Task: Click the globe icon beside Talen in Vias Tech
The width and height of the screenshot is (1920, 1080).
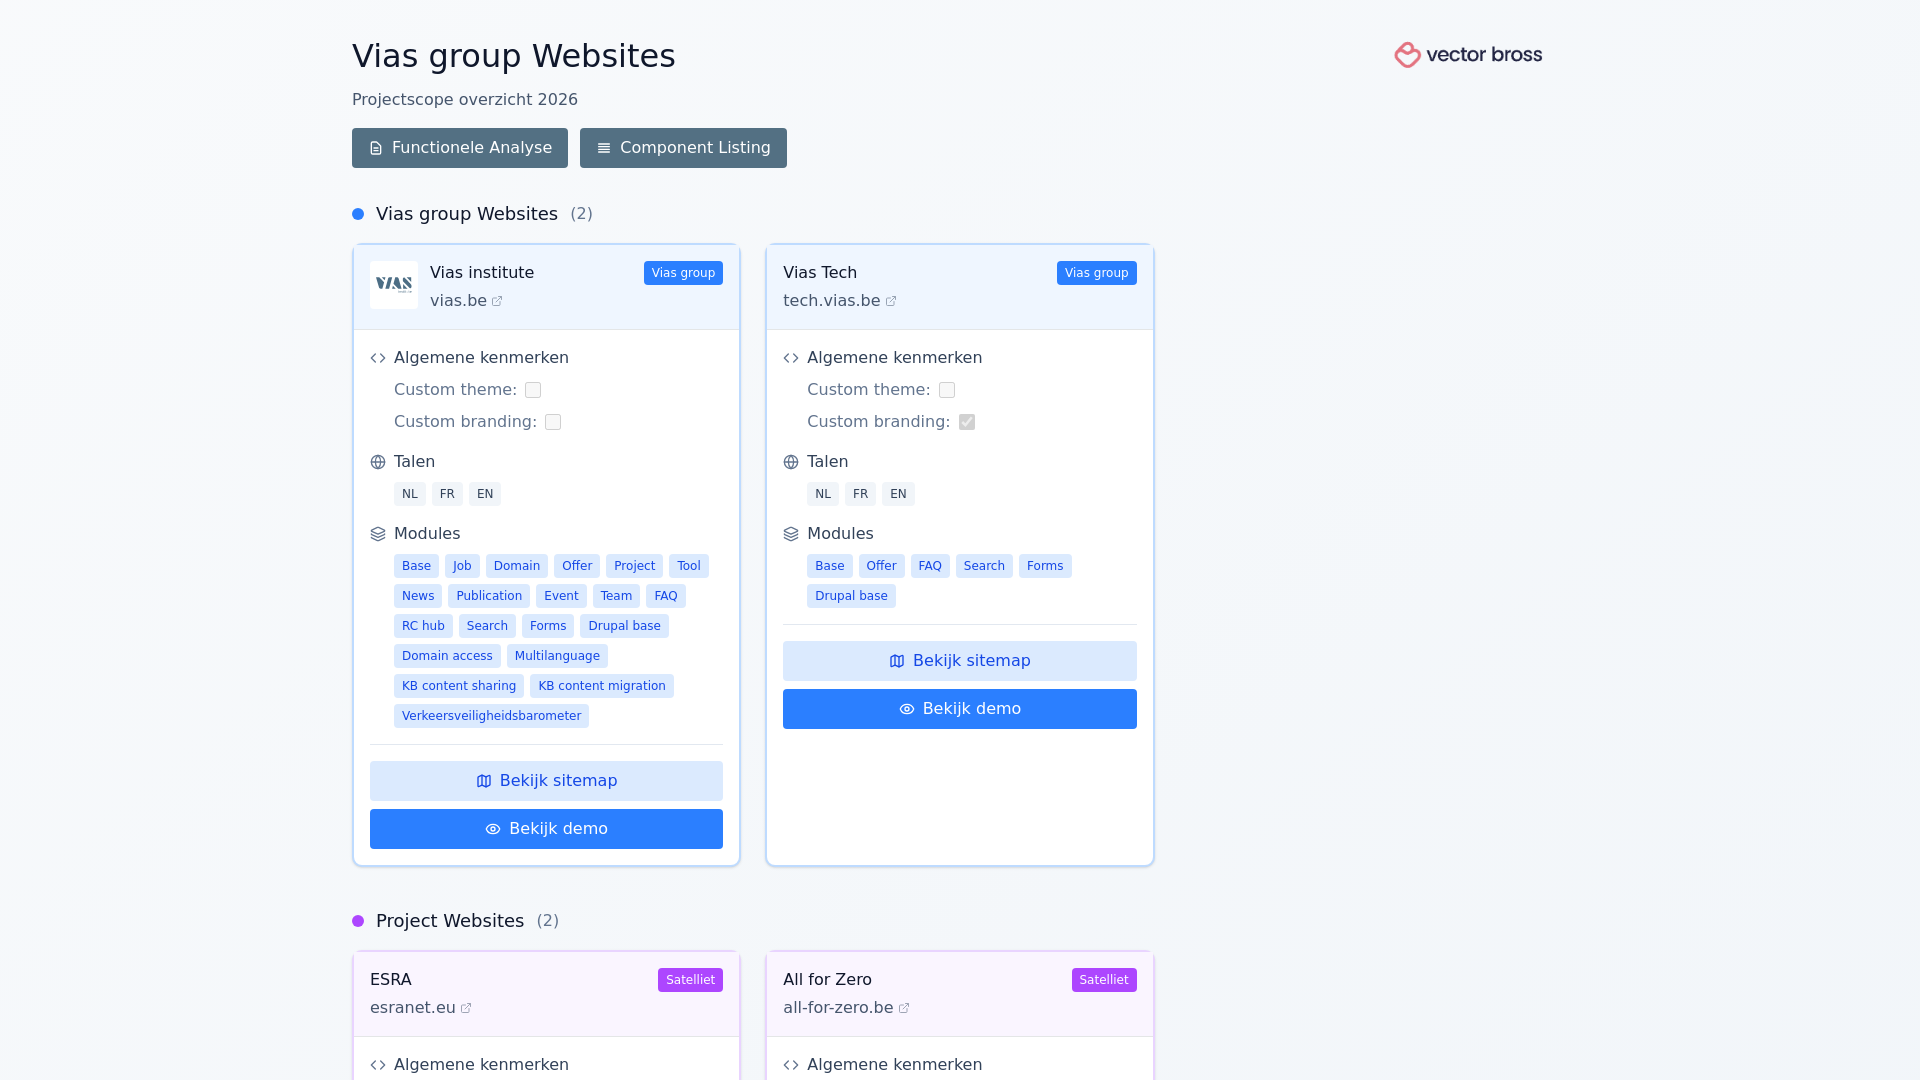Action: [791, 462]
